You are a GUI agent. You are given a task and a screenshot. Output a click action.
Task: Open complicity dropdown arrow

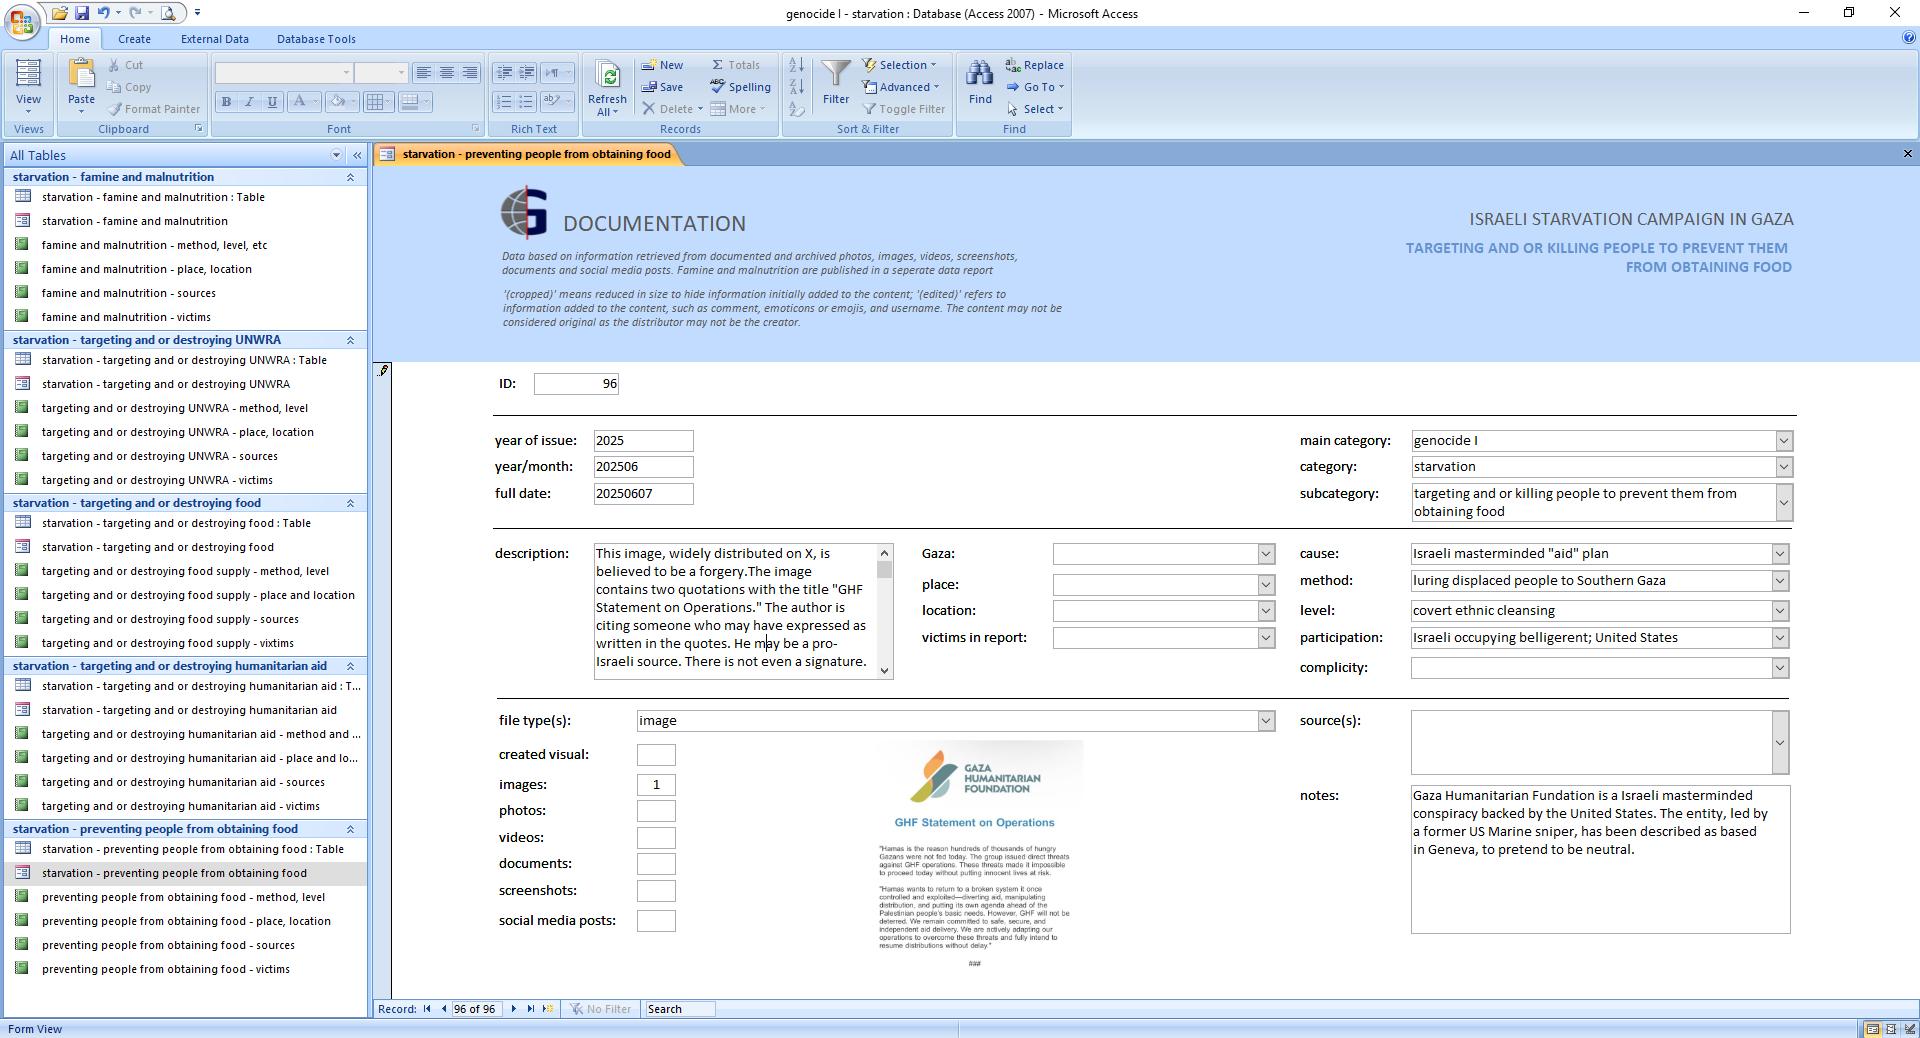[x=1780, y=668]
